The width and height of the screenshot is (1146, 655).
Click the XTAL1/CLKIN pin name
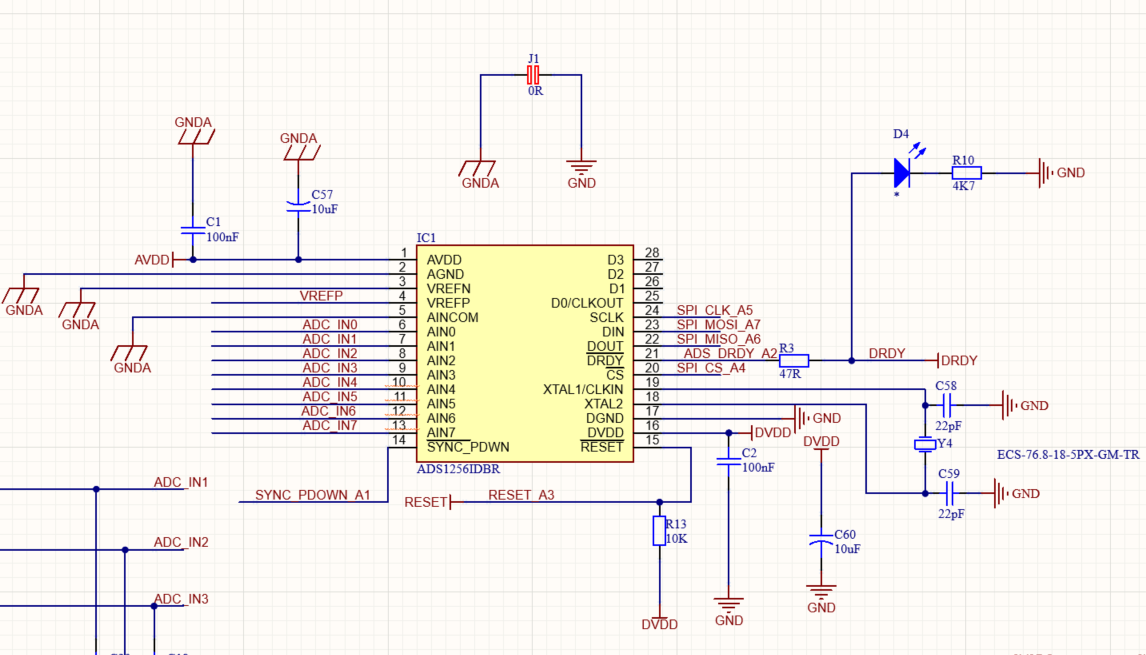pos(583,390)
